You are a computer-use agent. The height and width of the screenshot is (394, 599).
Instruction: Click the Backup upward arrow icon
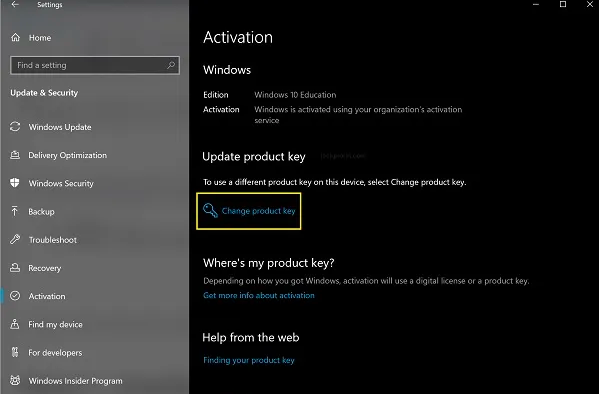tap(15, 211)
